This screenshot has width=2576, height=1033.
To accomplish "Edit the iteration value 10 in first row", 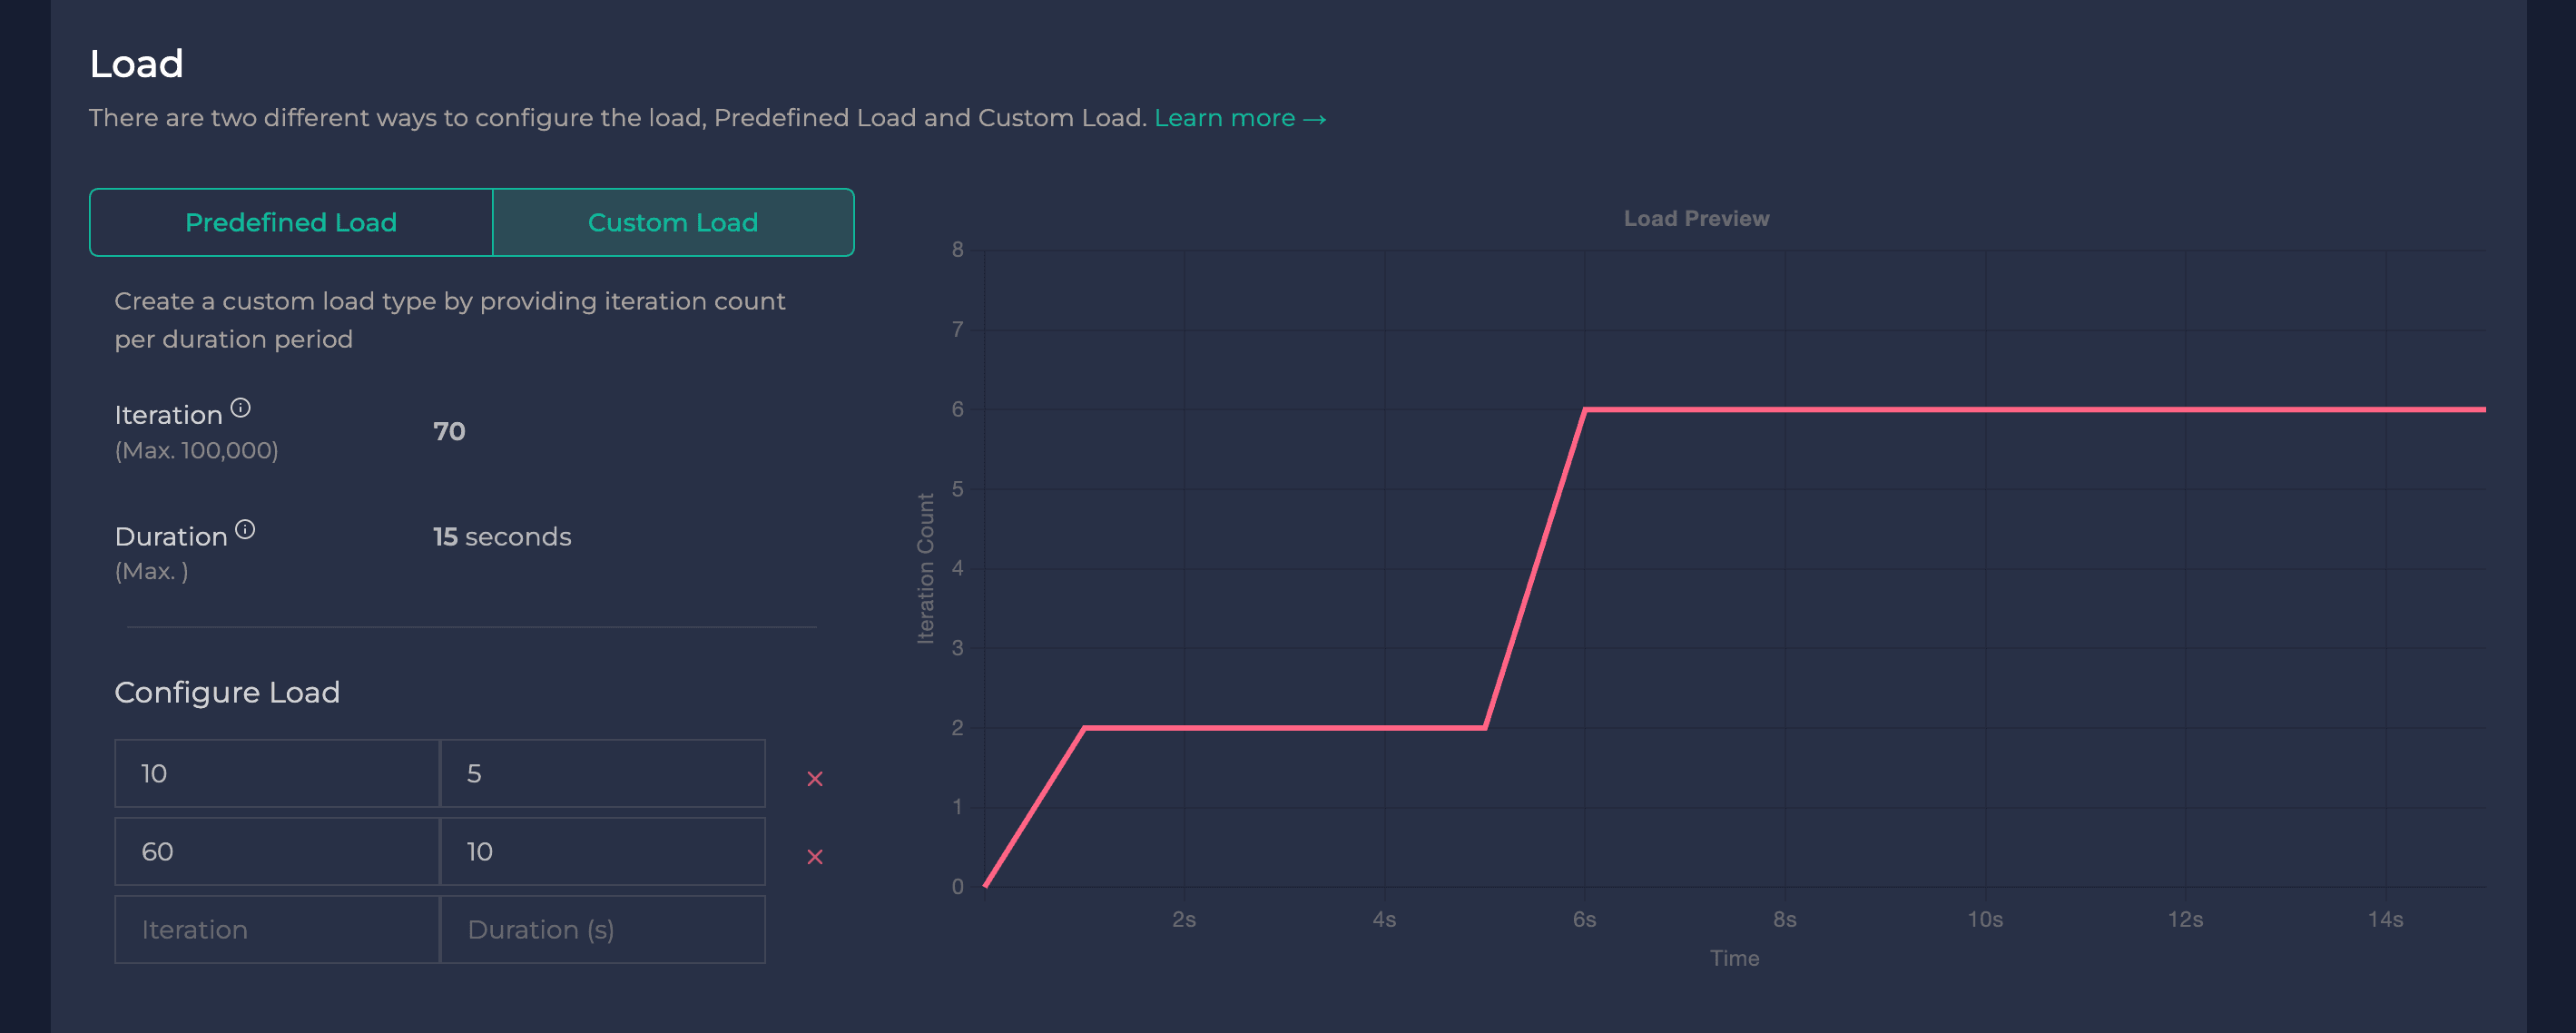I will point(276,773).
